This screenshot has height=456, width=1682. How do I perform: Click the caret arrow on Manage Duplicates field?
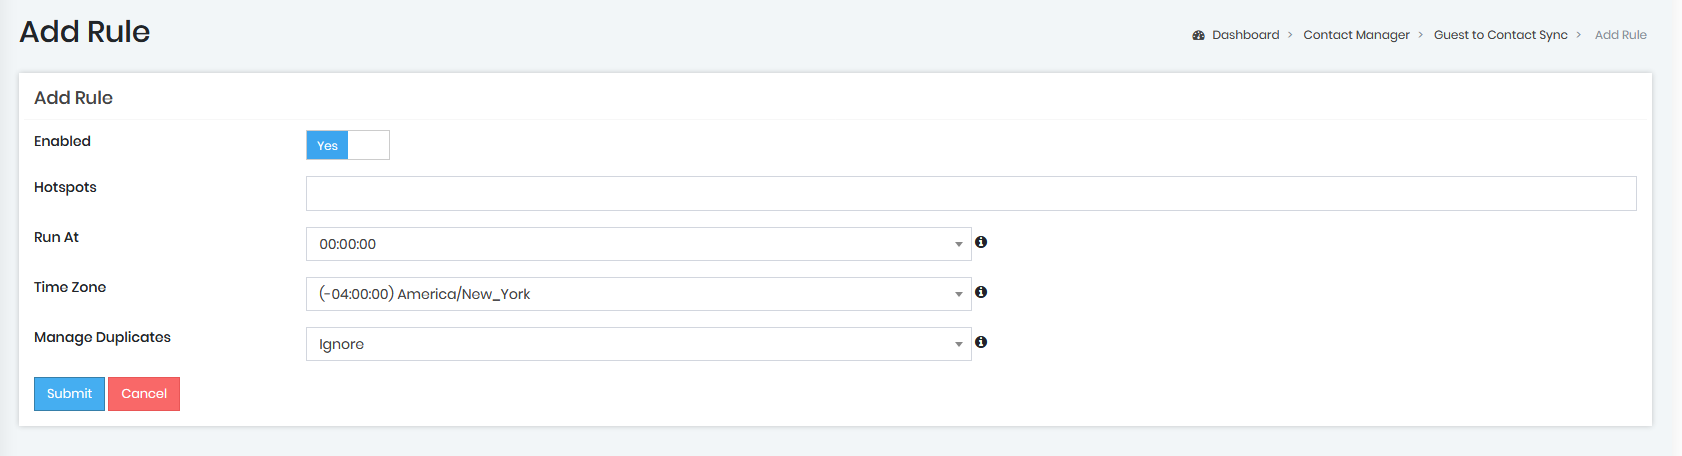(958, 344)
